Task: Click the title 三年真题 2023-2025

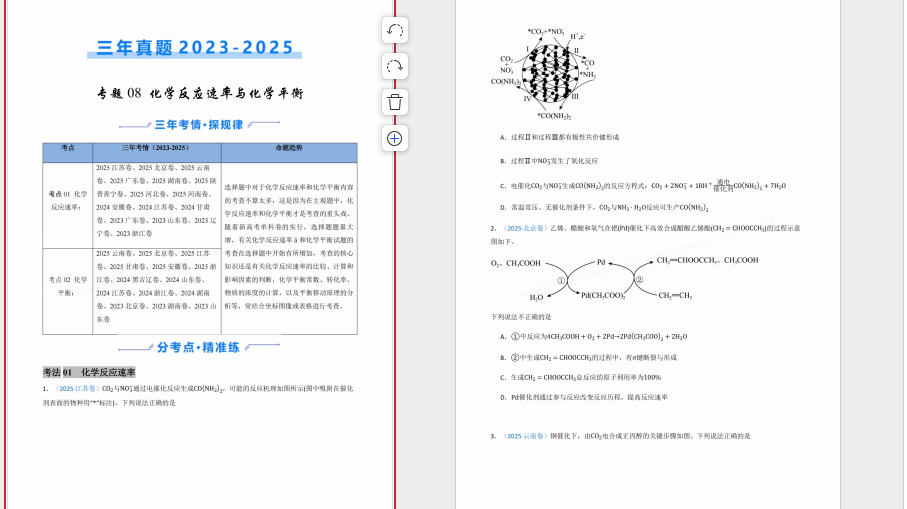Action: tap(196, 48)
